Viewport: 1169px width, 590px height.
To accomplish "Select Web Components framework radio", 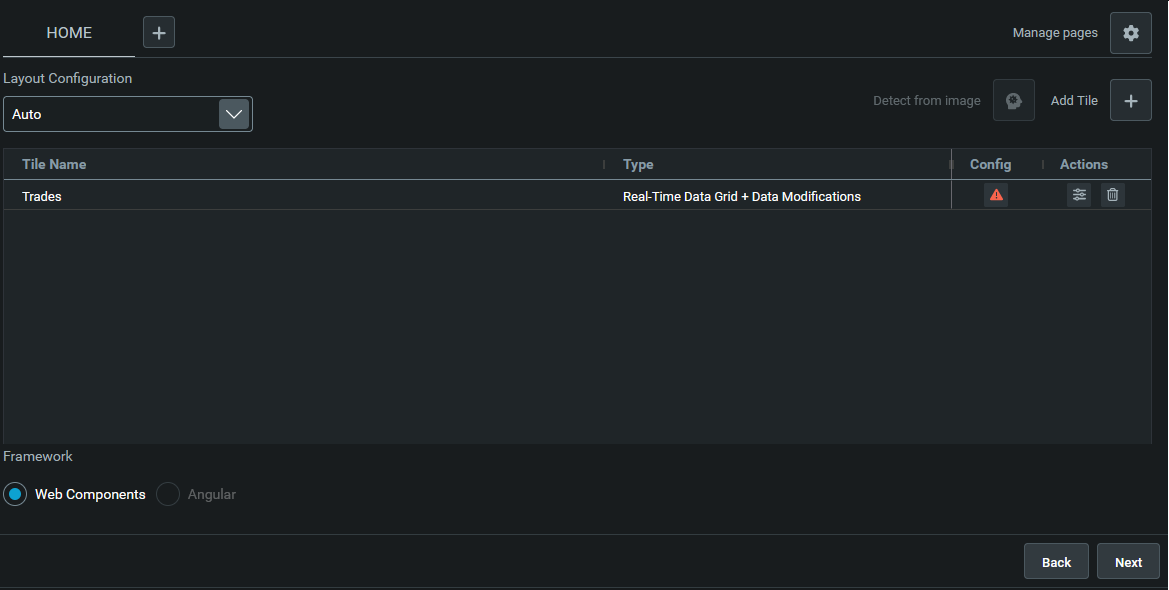I will click(15, 494).
